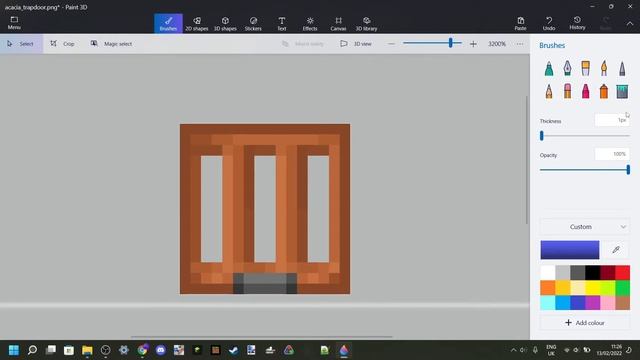
Task: Open Steam from the taskbar
Action: click(x=233, y=350)
